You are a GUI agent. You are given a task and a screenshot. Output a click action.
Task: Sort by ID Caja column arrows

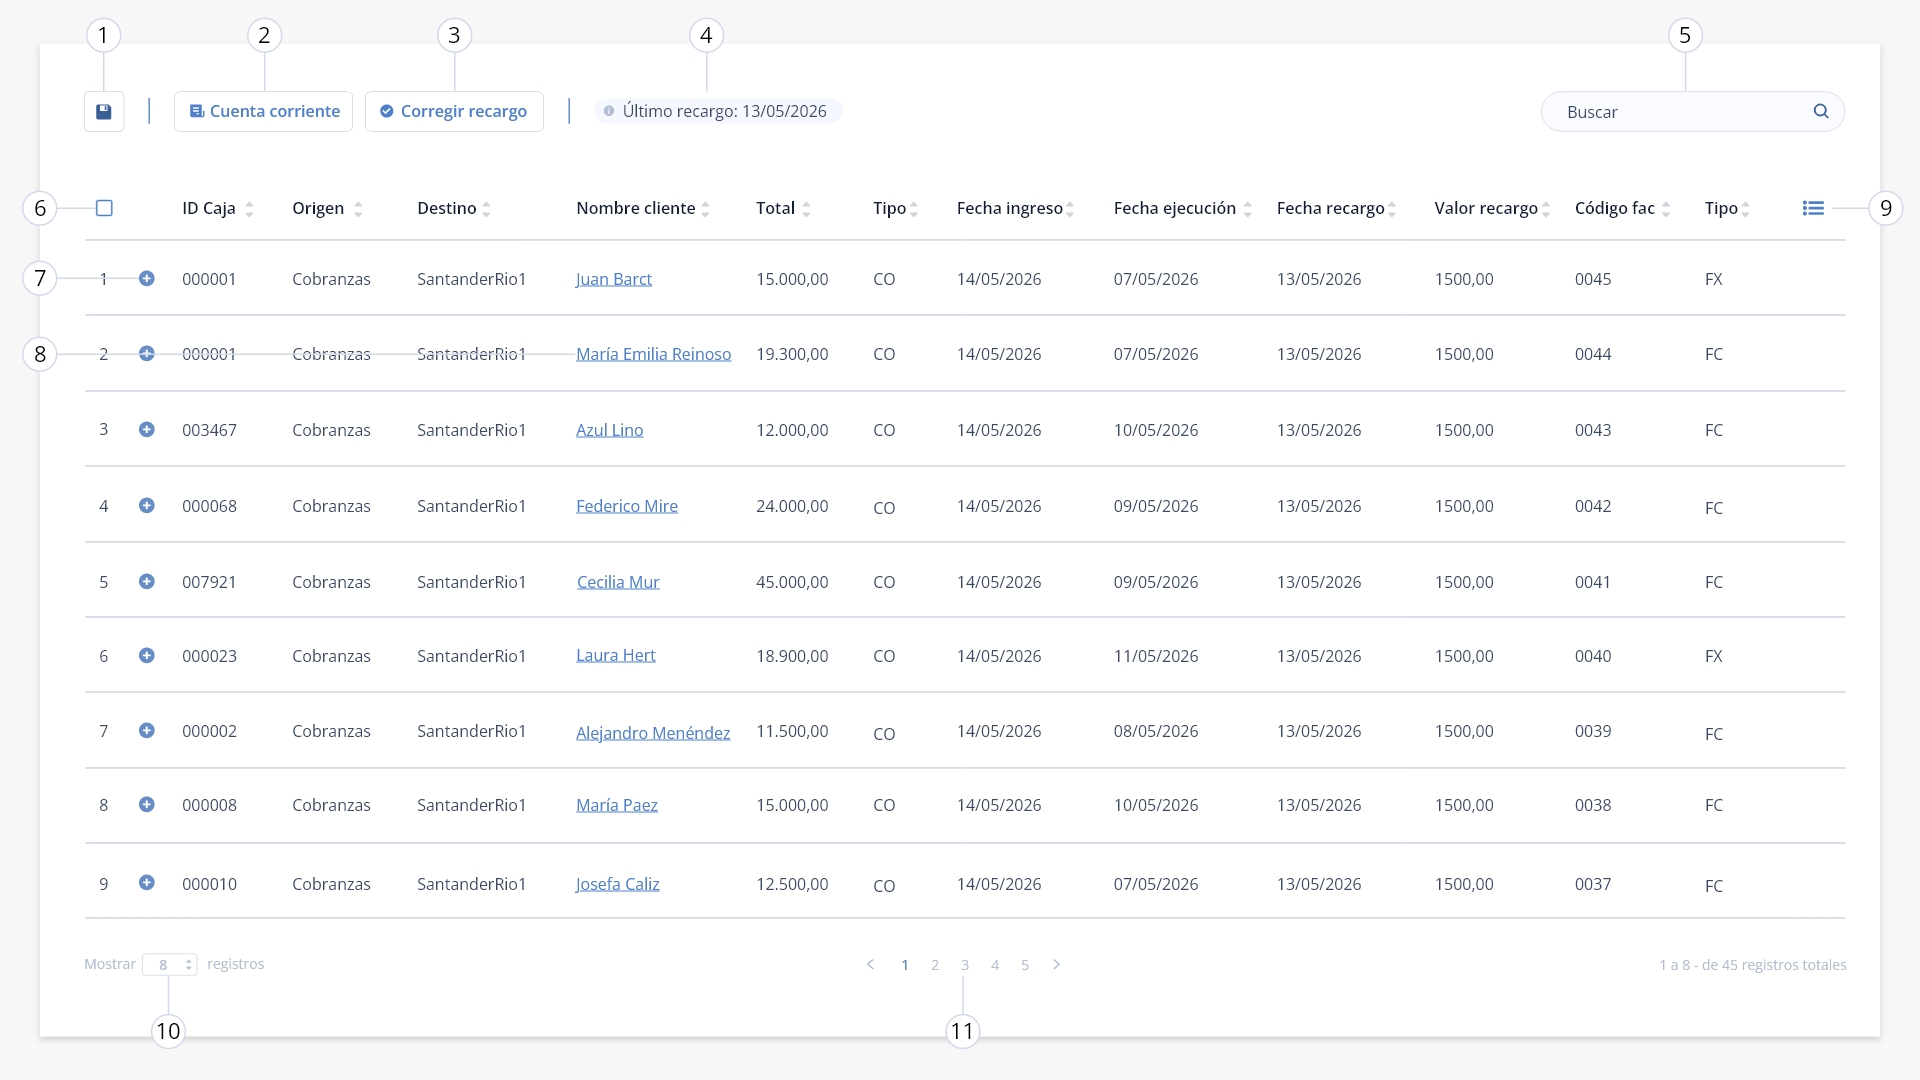249,209
